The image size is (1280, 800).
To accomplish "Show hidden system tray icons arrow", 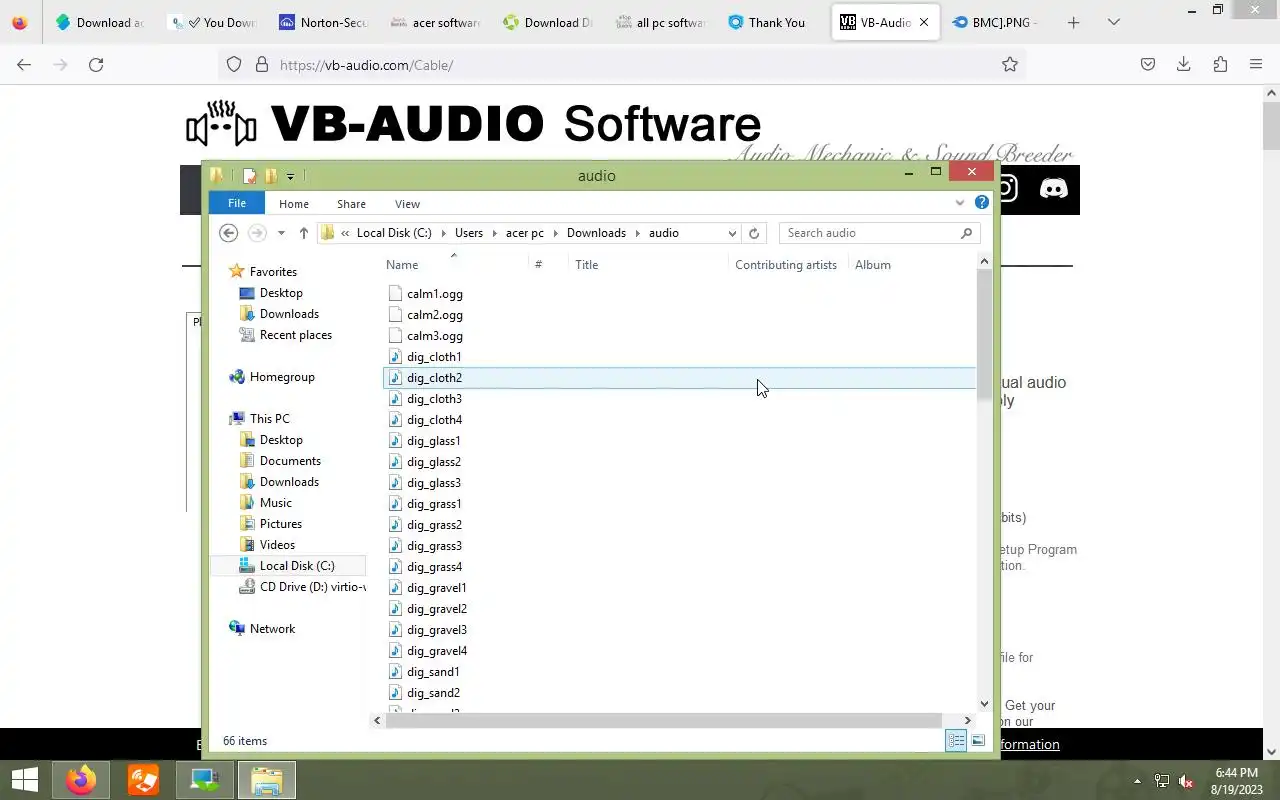I will coord(1137,781).
